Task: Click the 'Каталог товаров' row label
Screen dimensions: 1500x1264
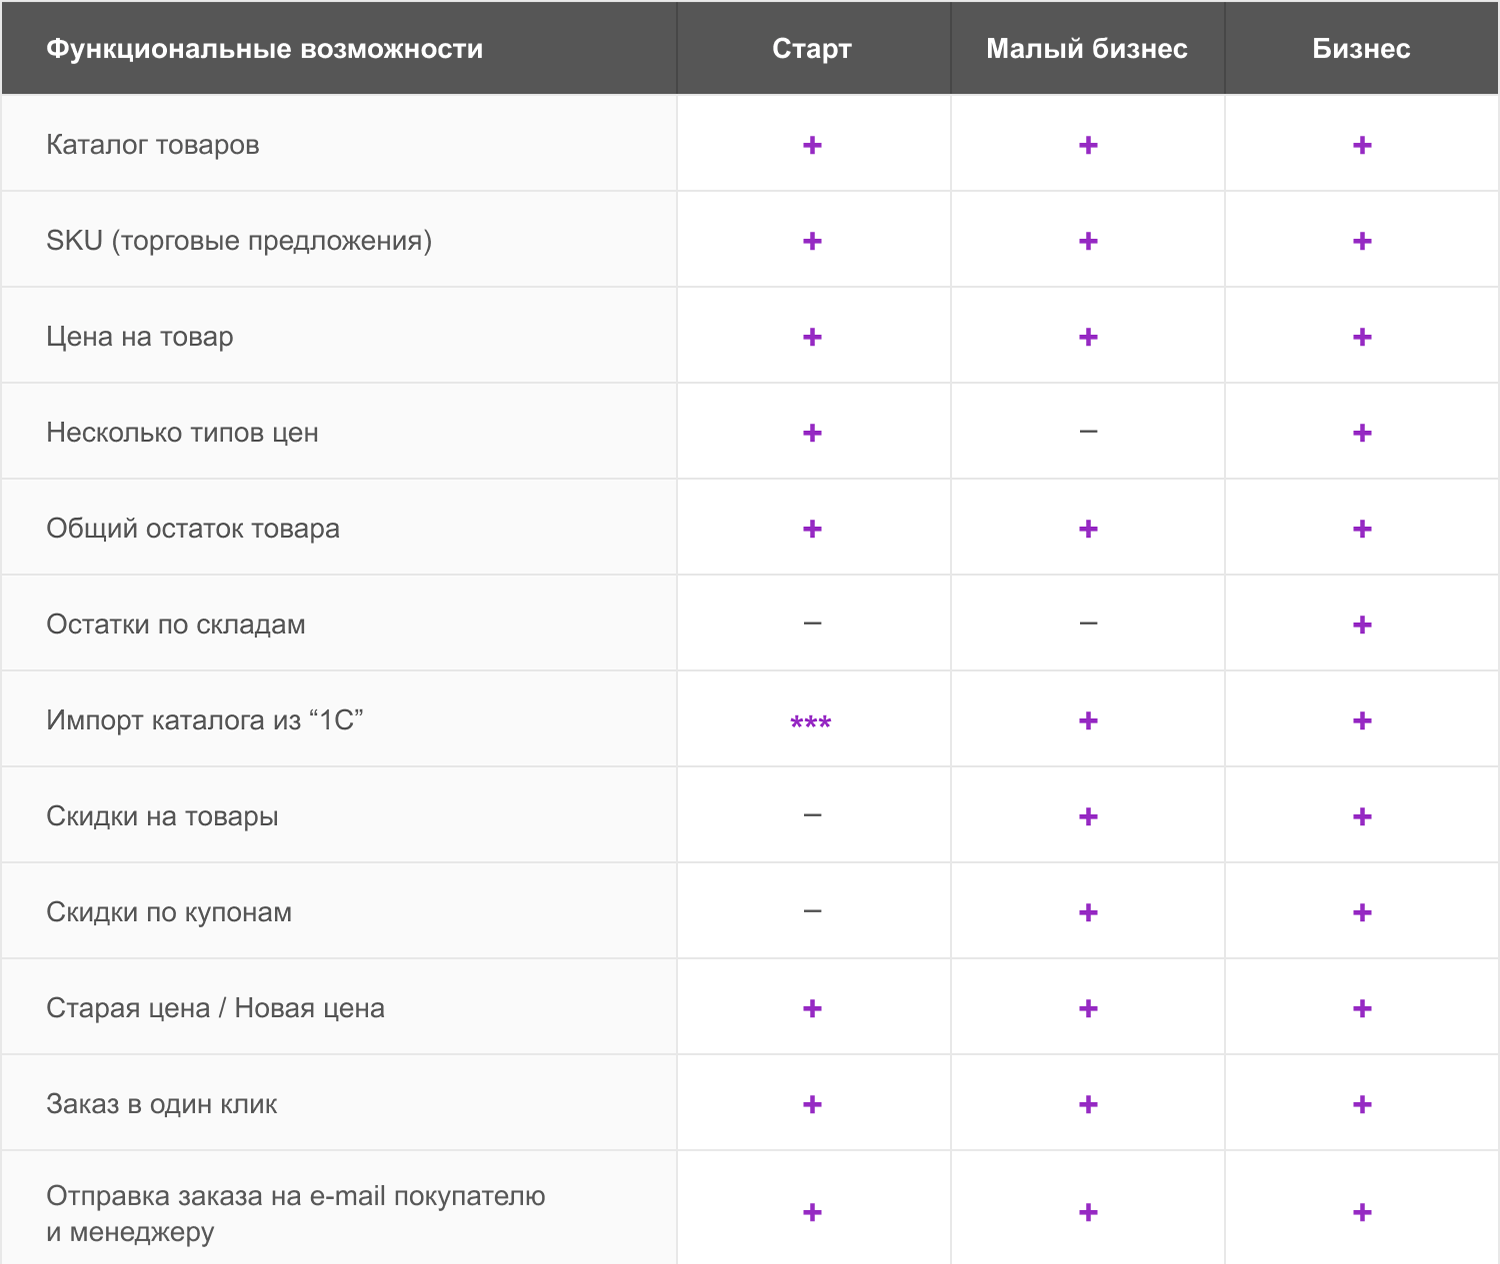Action: click(x=153, y=145)
